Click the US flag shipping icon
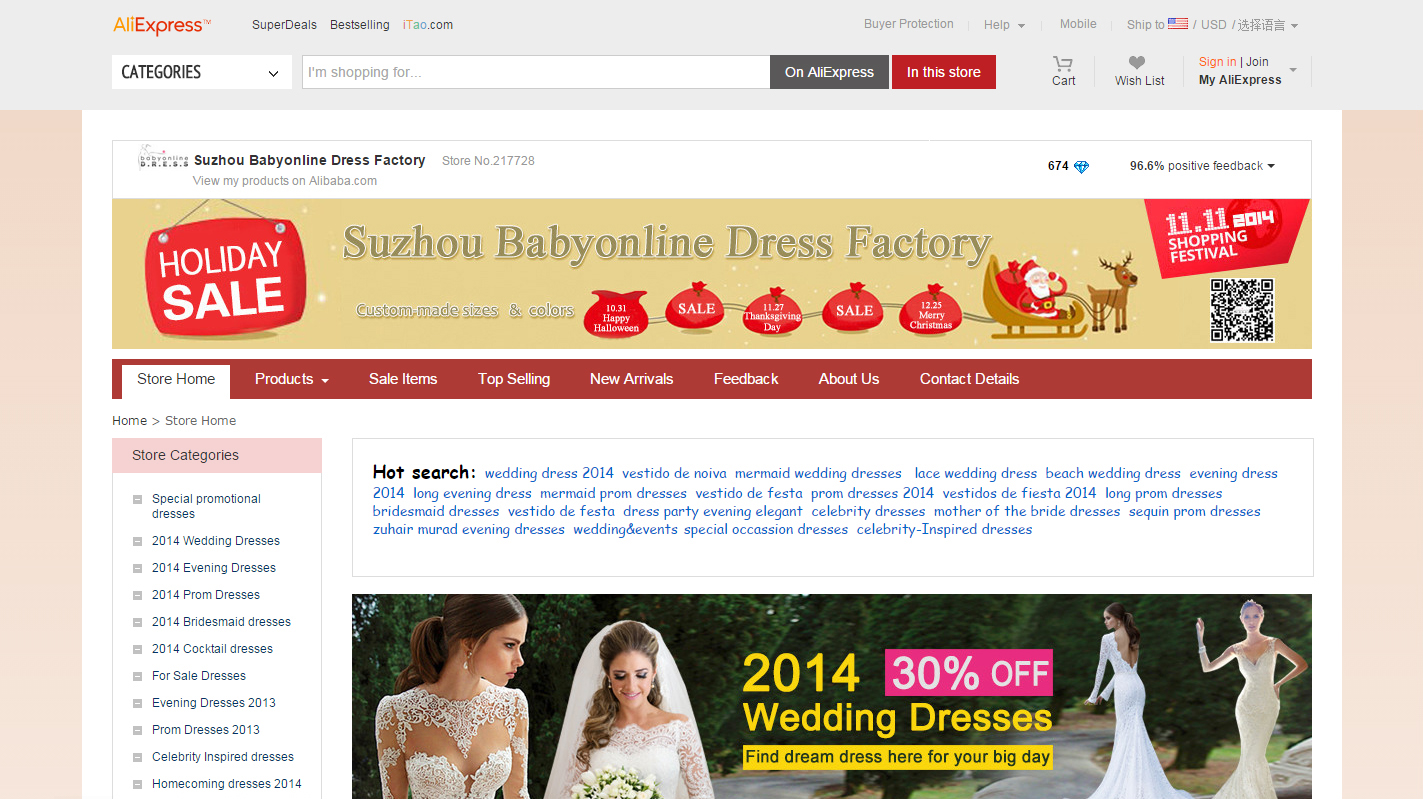 [1178, 24]
